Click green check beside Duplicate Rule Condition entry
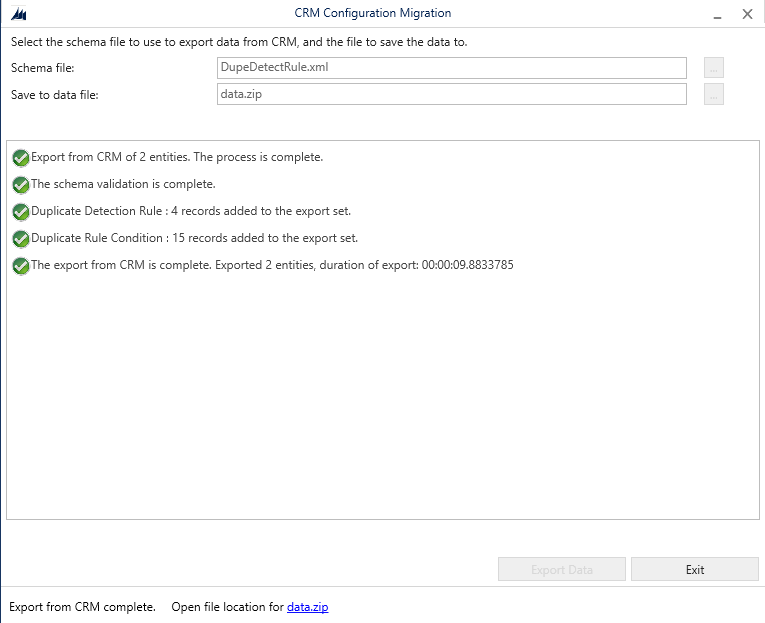Image resolution: width=765 pixels, height=623 pixels. 21,238
